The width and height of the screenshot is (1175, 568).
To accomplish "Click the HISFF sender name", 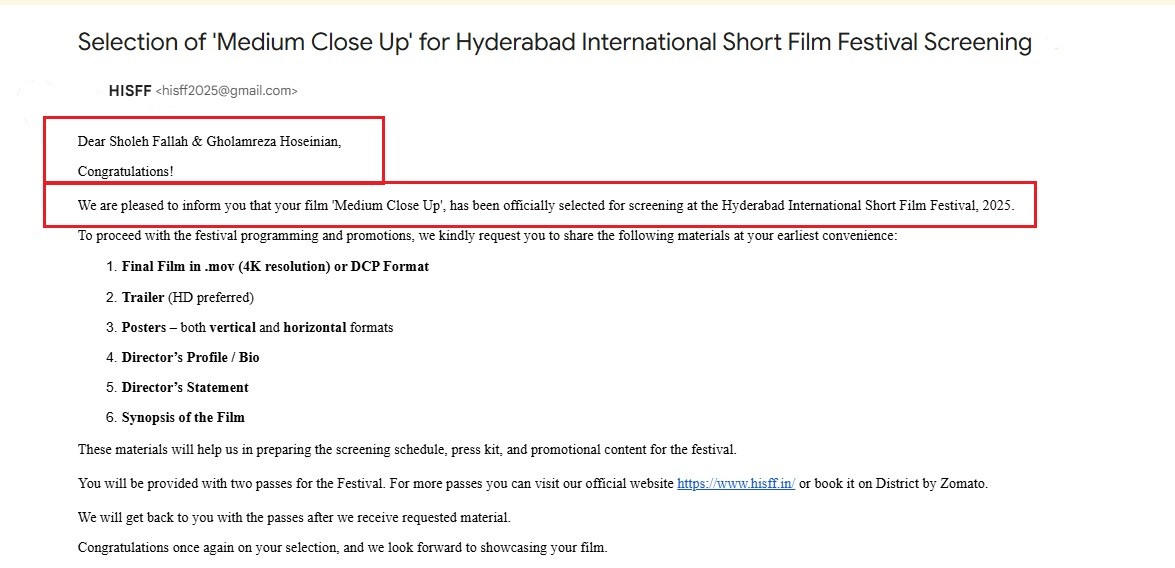I will [x=130, y=91].
